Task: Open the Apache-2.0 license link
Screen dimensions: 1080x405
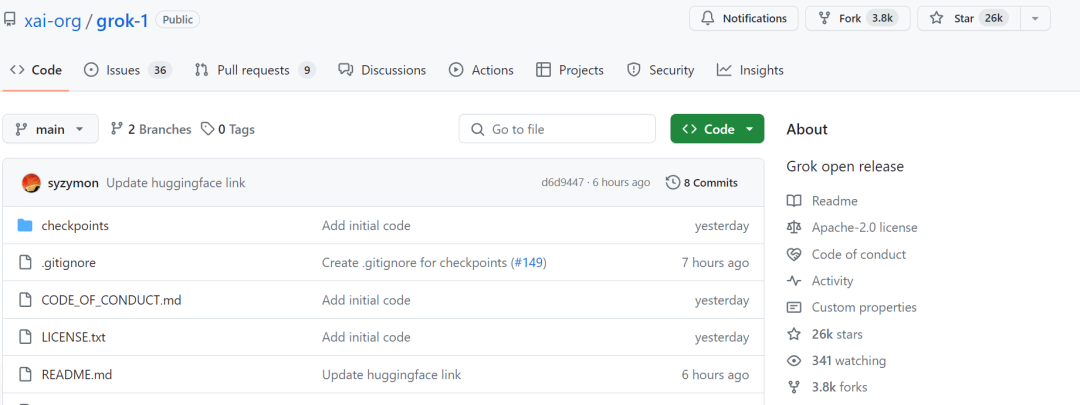Action: click(864, 228)
